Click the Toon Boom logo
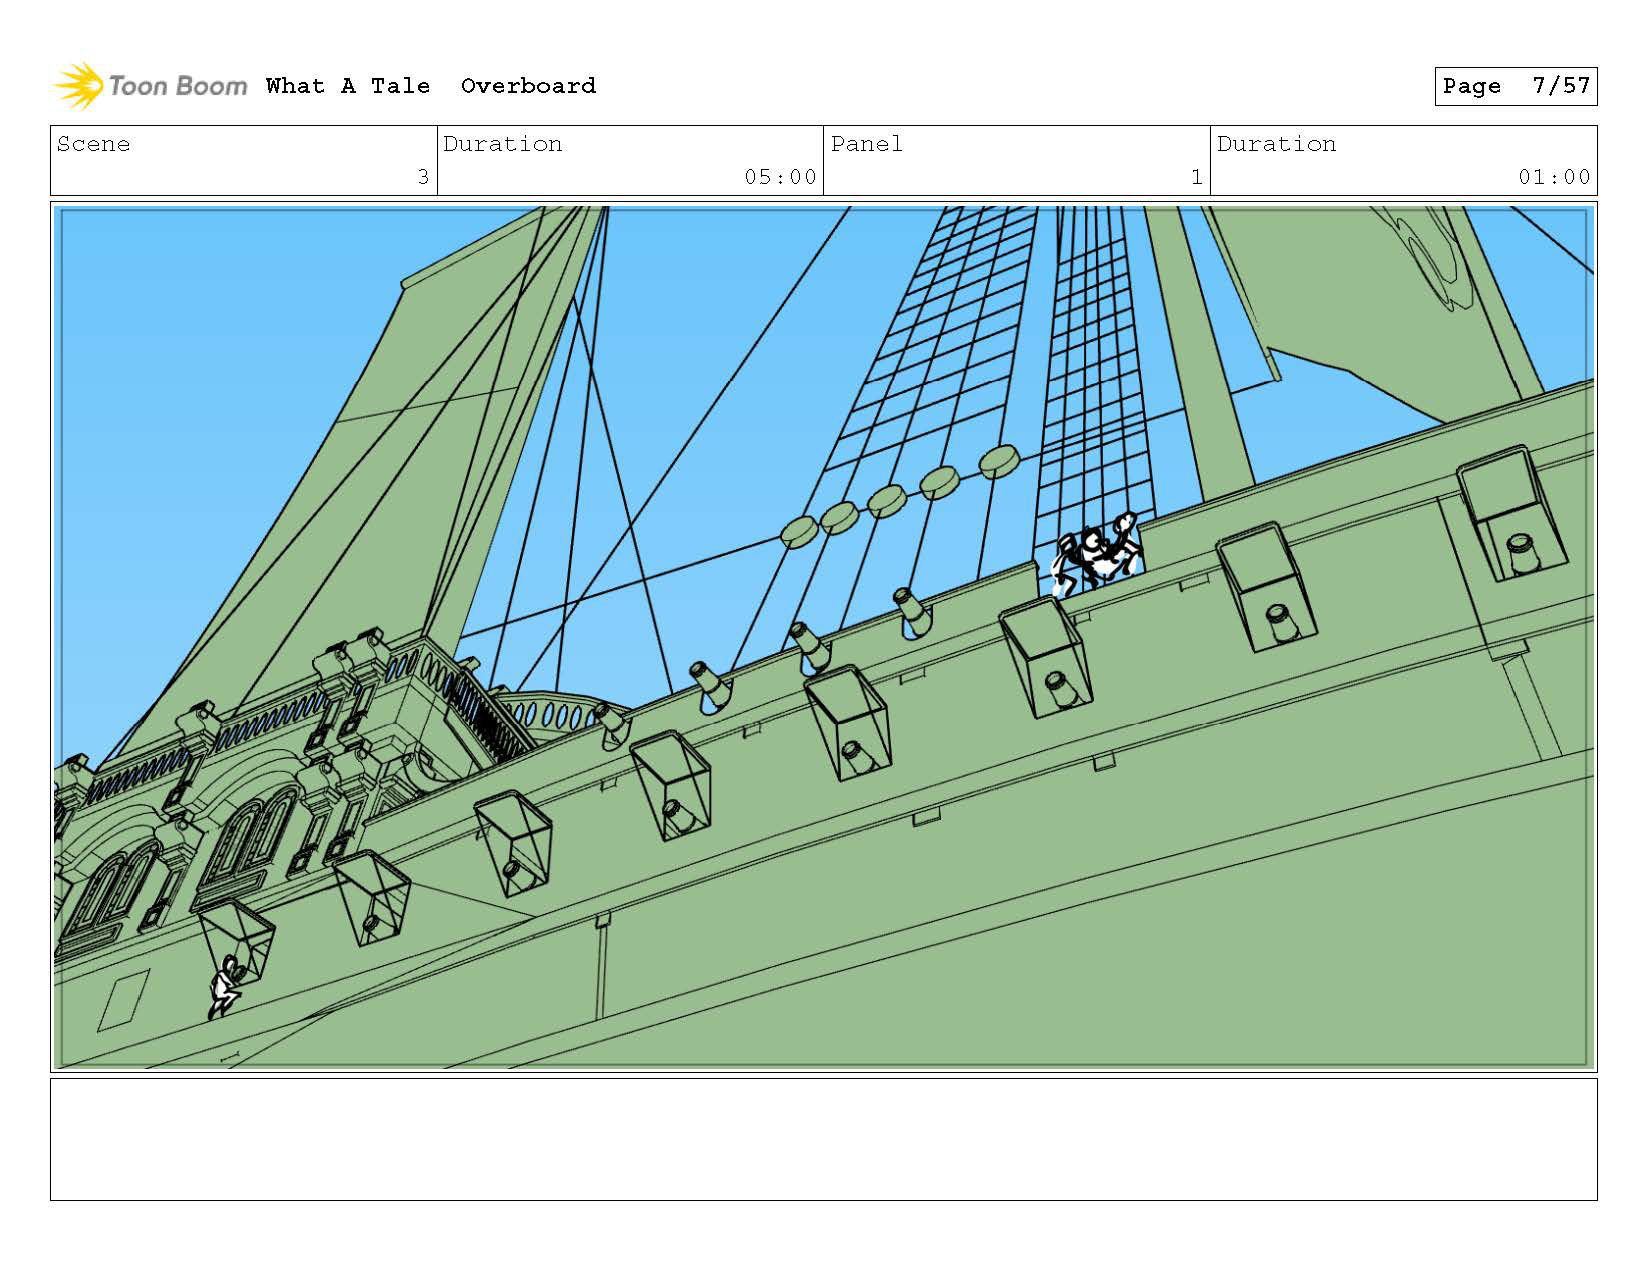This screenshot has height=1276, width=1648. tap(150, 86)
